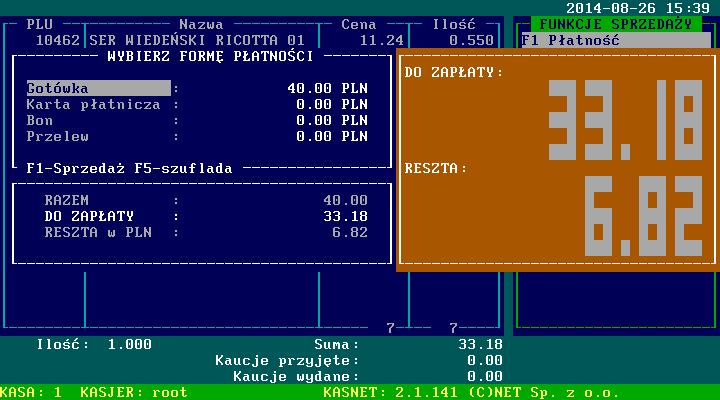The height and width of the screenshot is (400, 720).
Task: Click the FUNKCJE SPRZEDAŻY panel header
Action: pos(616,24)
